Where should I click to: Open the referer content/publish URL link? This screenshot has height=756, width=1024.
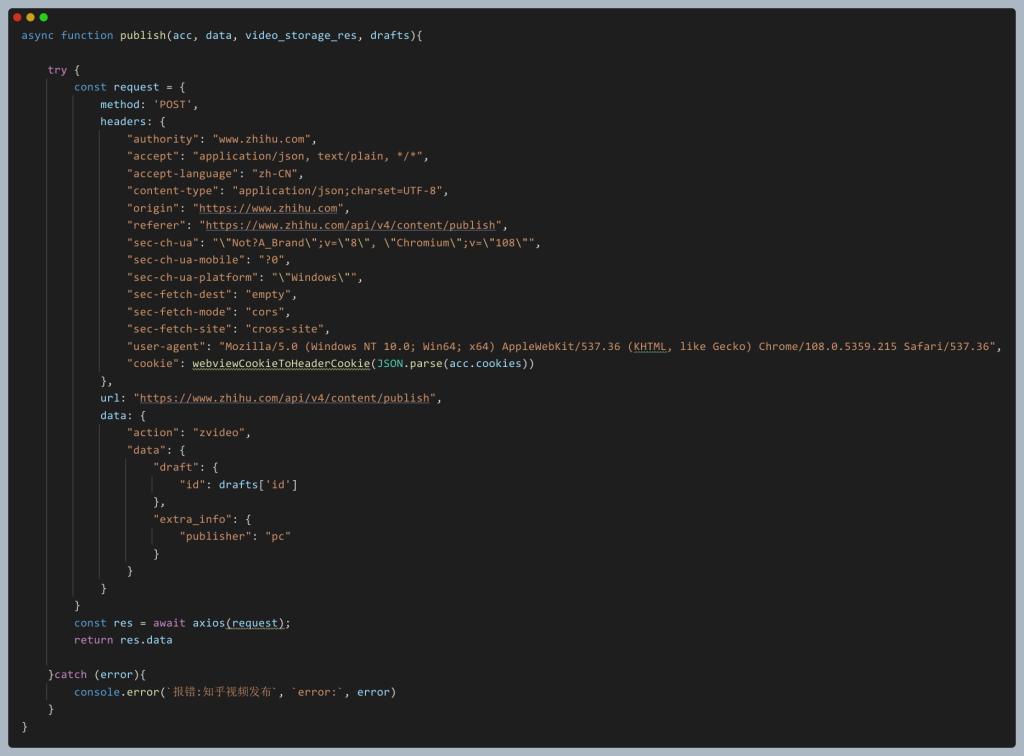click(352, 225)
